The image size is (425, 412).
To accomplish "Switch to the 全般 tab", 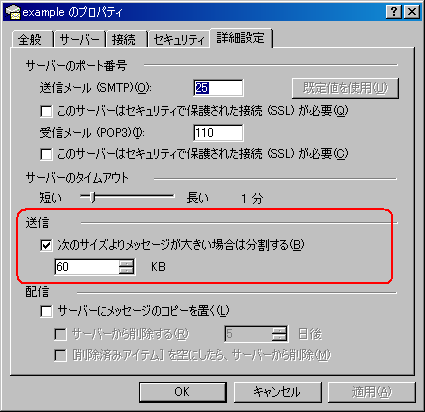I will 32,39.
